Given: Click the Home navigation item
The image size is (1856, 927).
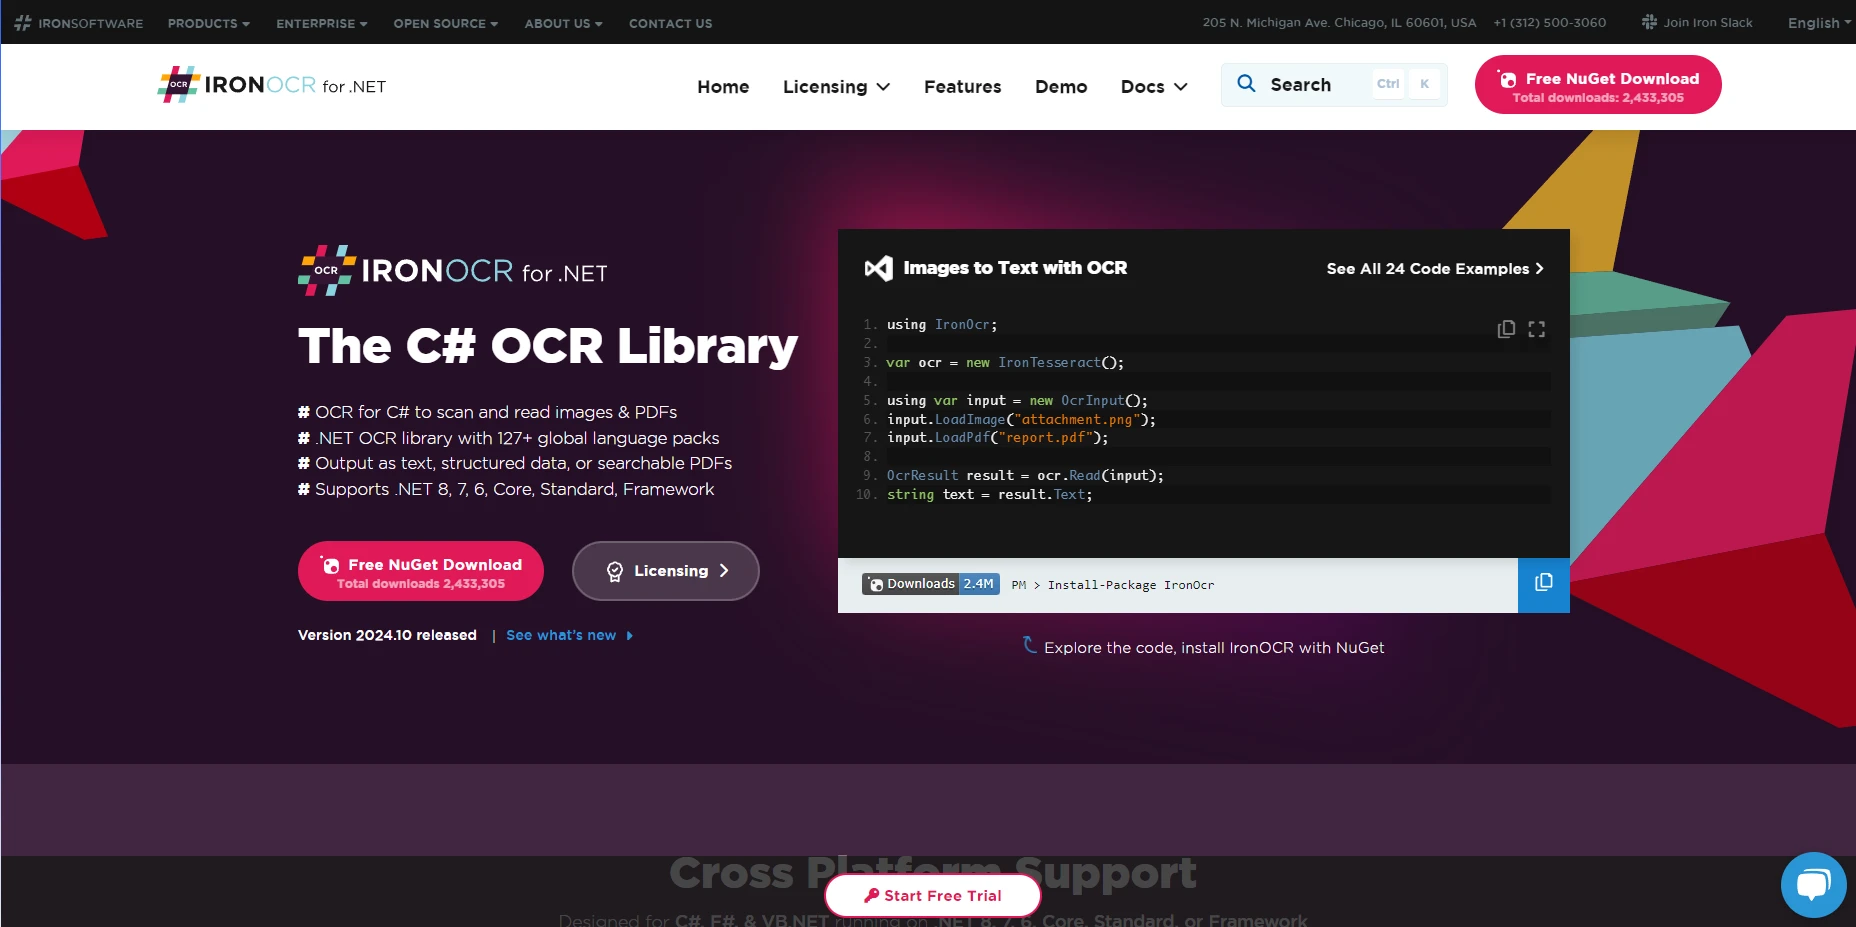Looking at the screenshot, I should tap(723, 87).
